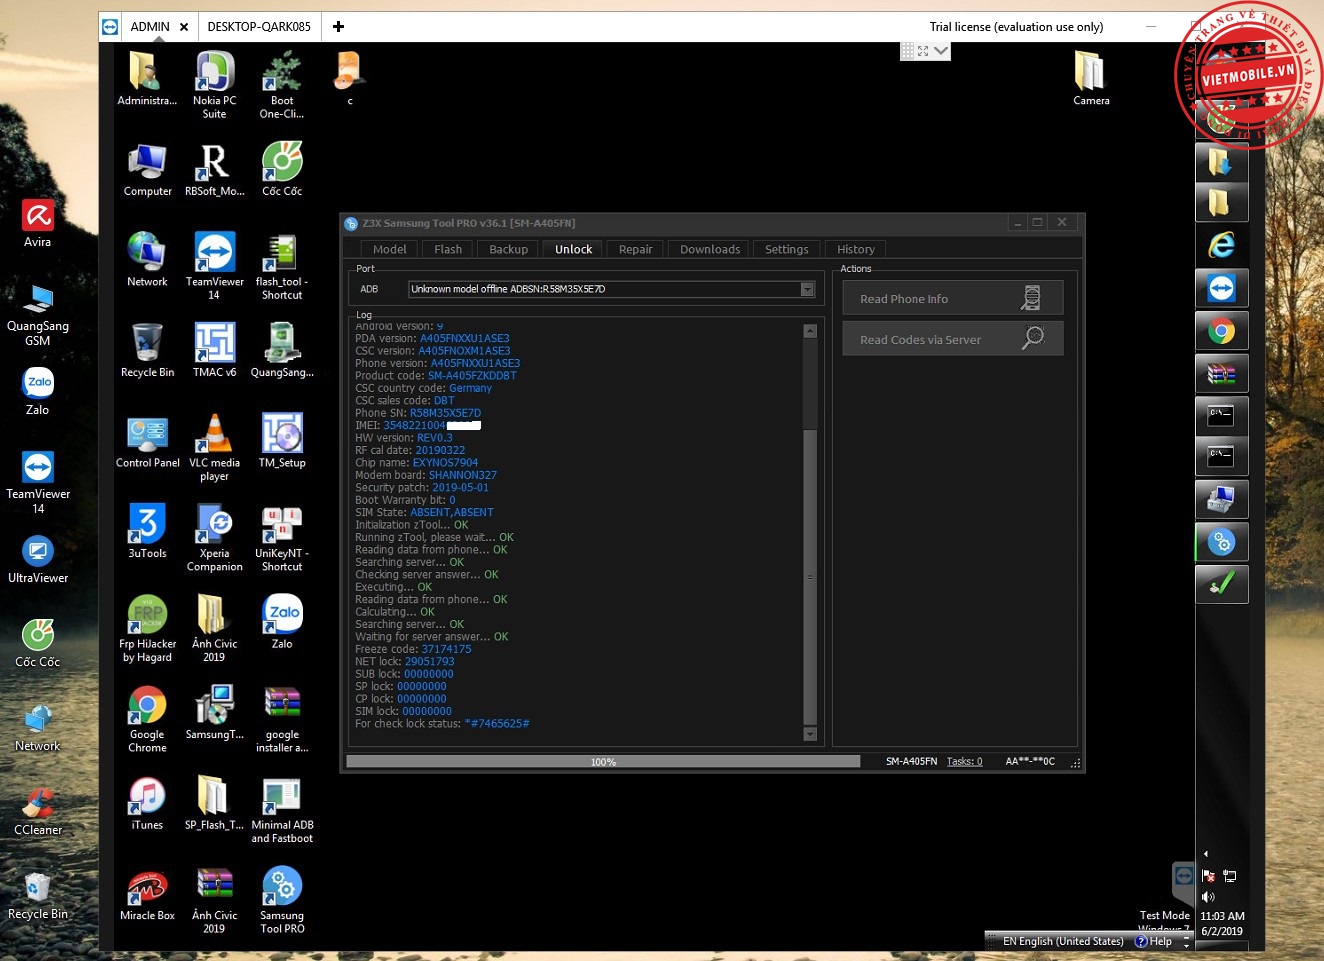Open the Model tab in Z3X tool
Viewport: 1324px width, 961px height.
(389, 249)
